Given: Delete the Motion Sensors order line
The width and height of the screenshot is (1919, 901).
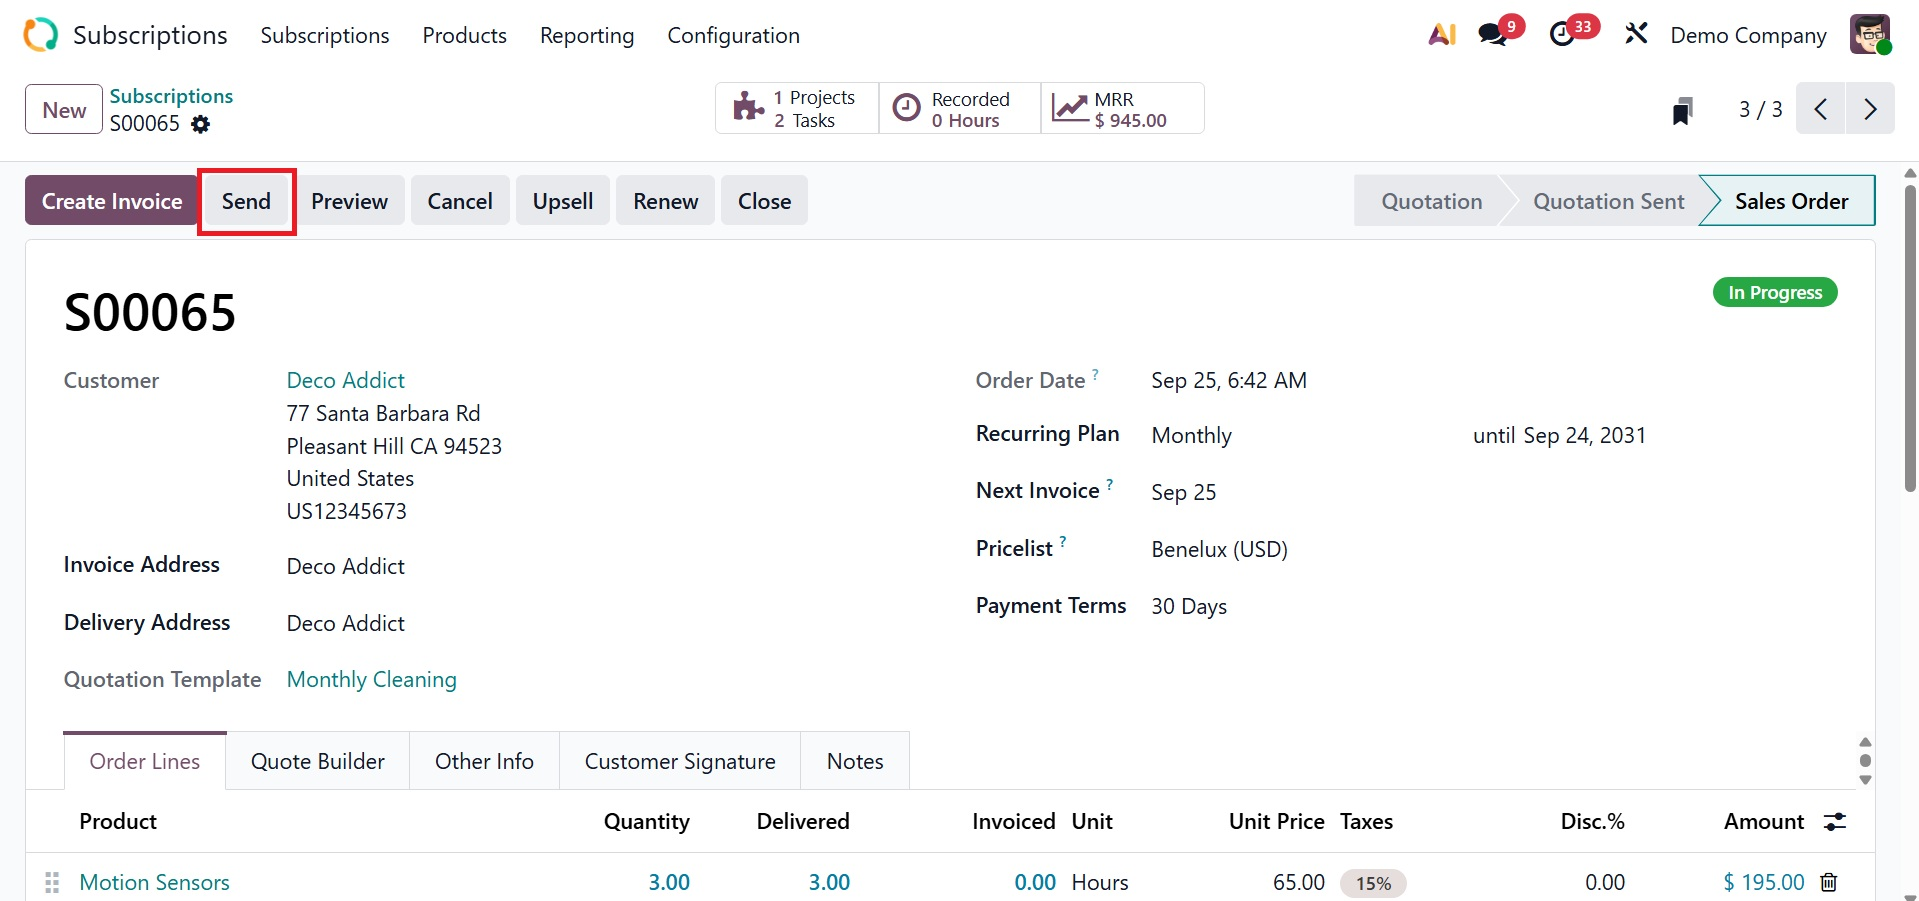Looking at the screenshot, I should point(1829,882).
